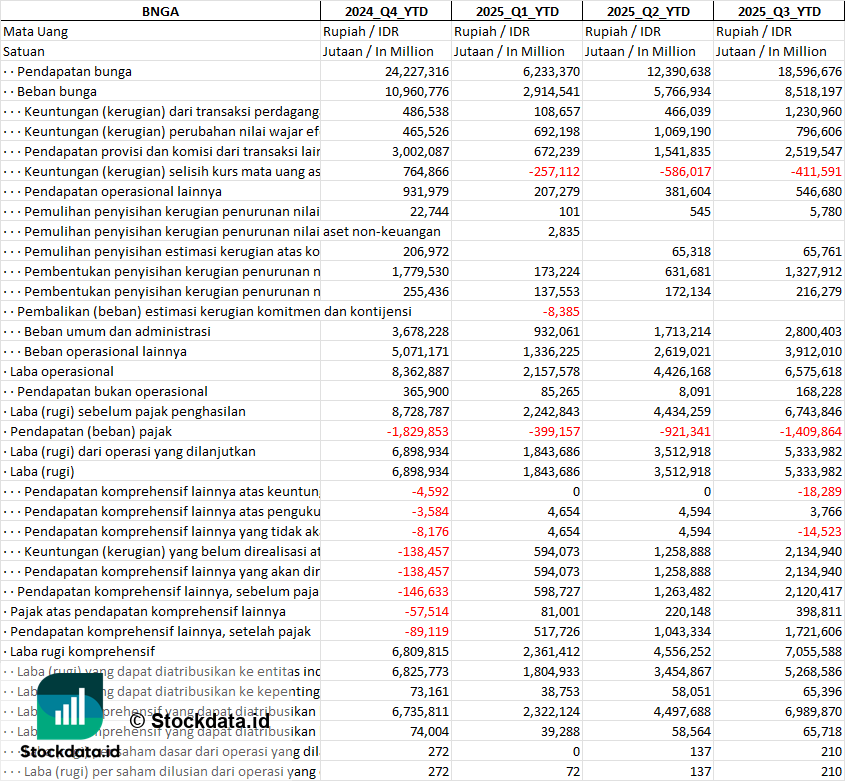
Task: Click the value 5,071,171
Action: [x=420, y=351]
